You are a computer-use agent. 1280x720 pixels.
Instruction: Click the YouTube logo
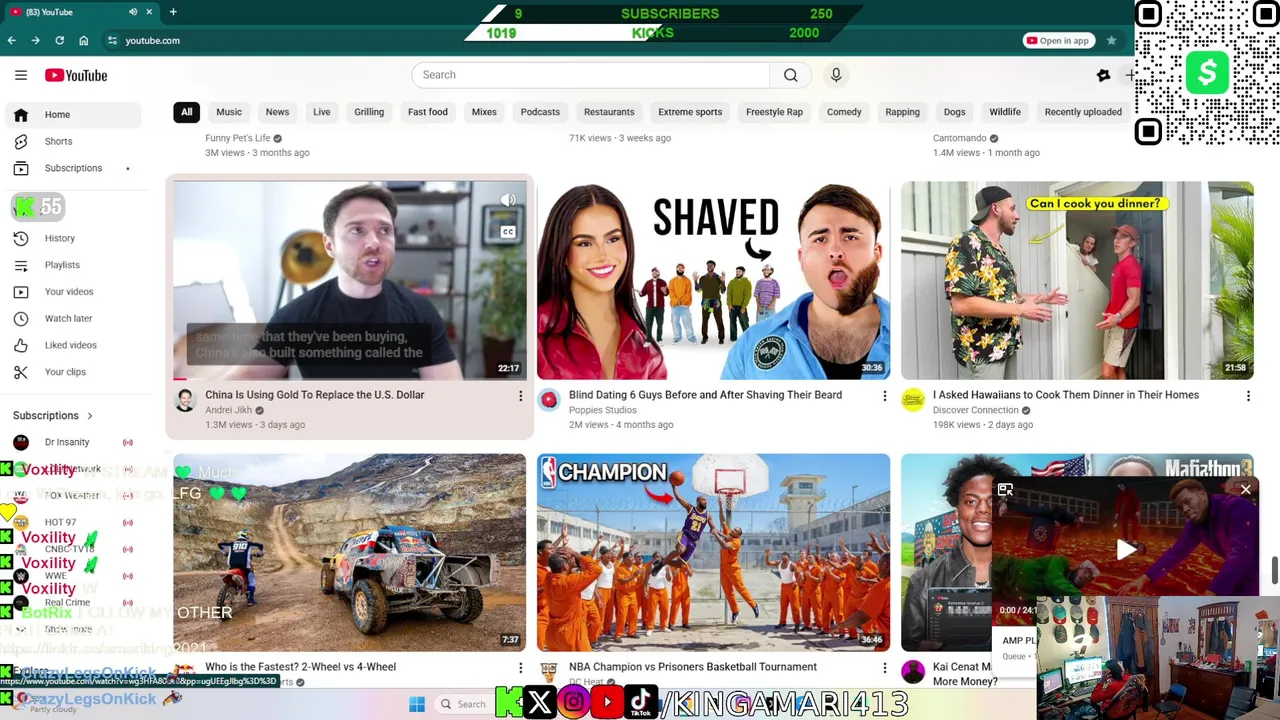pos(76,75)
